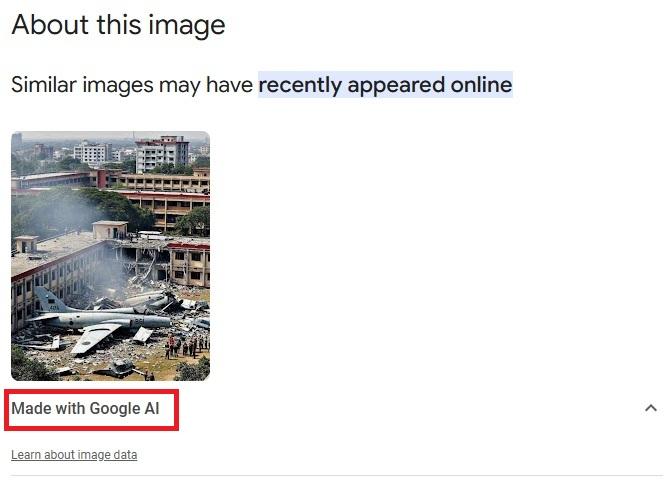Screen dimensions: 668x483
Task: Open the Learn about image data link
Action: pos(74,455)
